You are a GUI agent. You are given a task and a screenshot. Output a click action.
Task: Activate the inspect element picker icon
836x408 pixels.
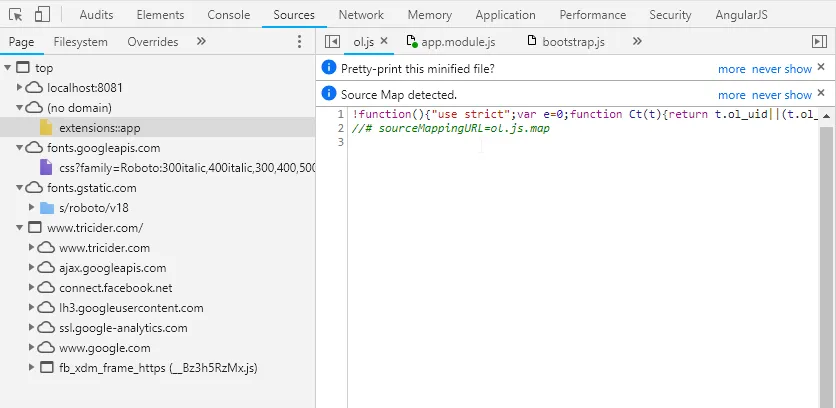click(x=15, y=14)
